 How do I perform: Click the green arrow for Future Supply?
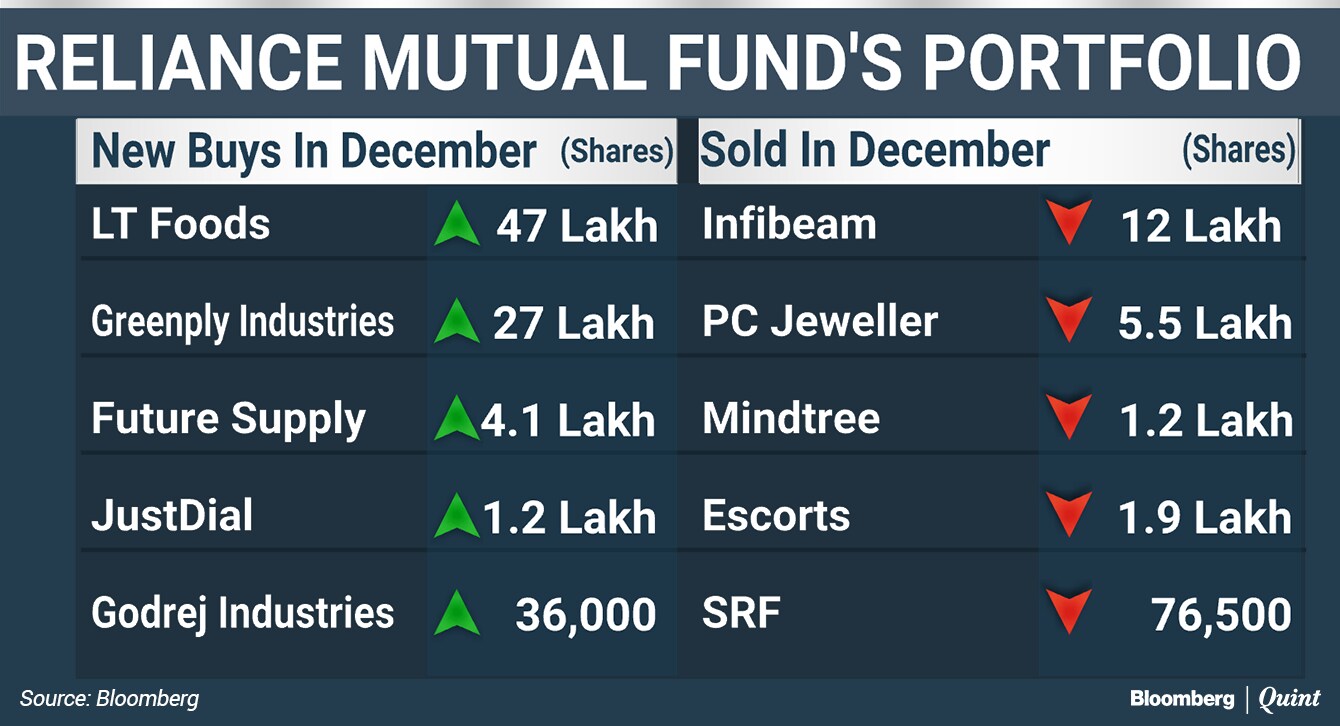(x=457, y=419)
